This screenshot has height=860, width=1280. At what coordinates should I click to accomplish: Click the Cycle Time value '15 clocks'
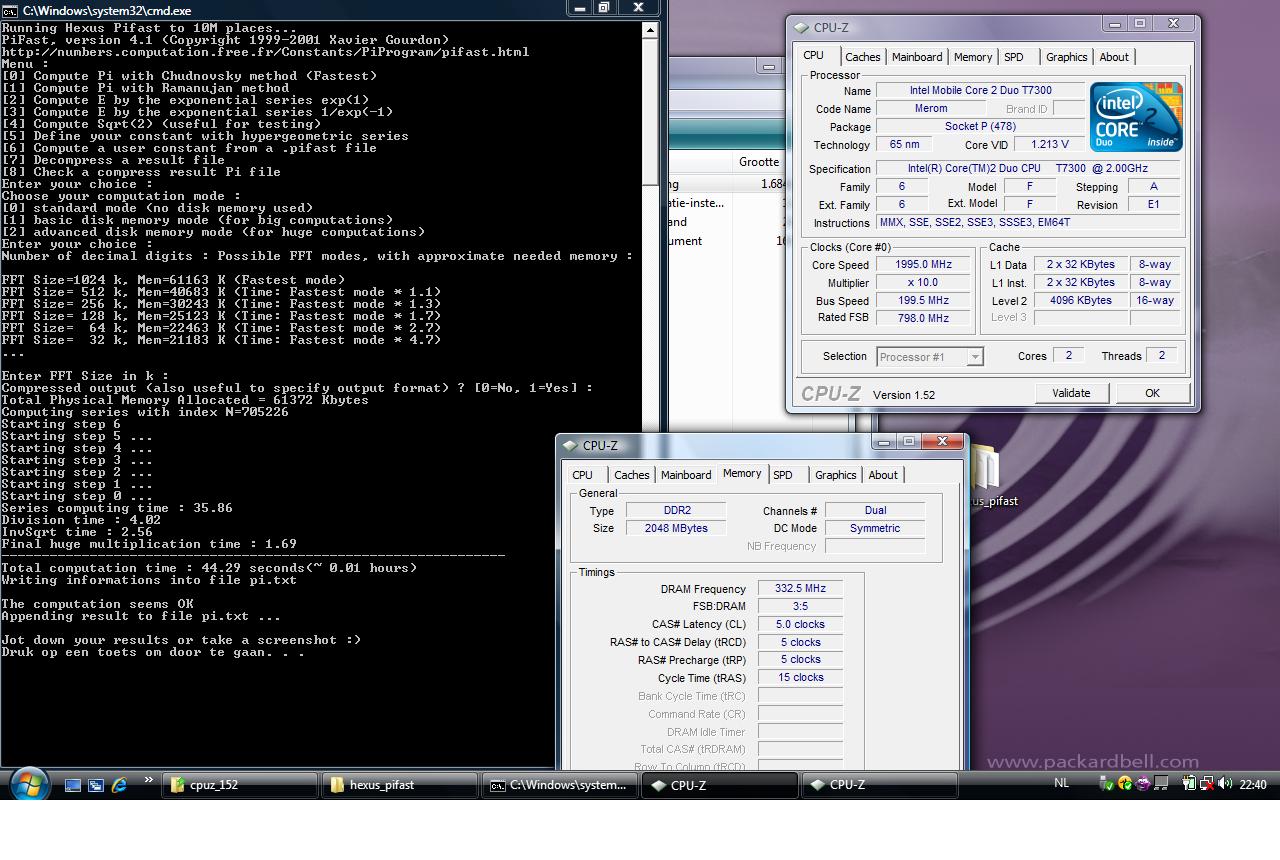(x=800, y=677)
